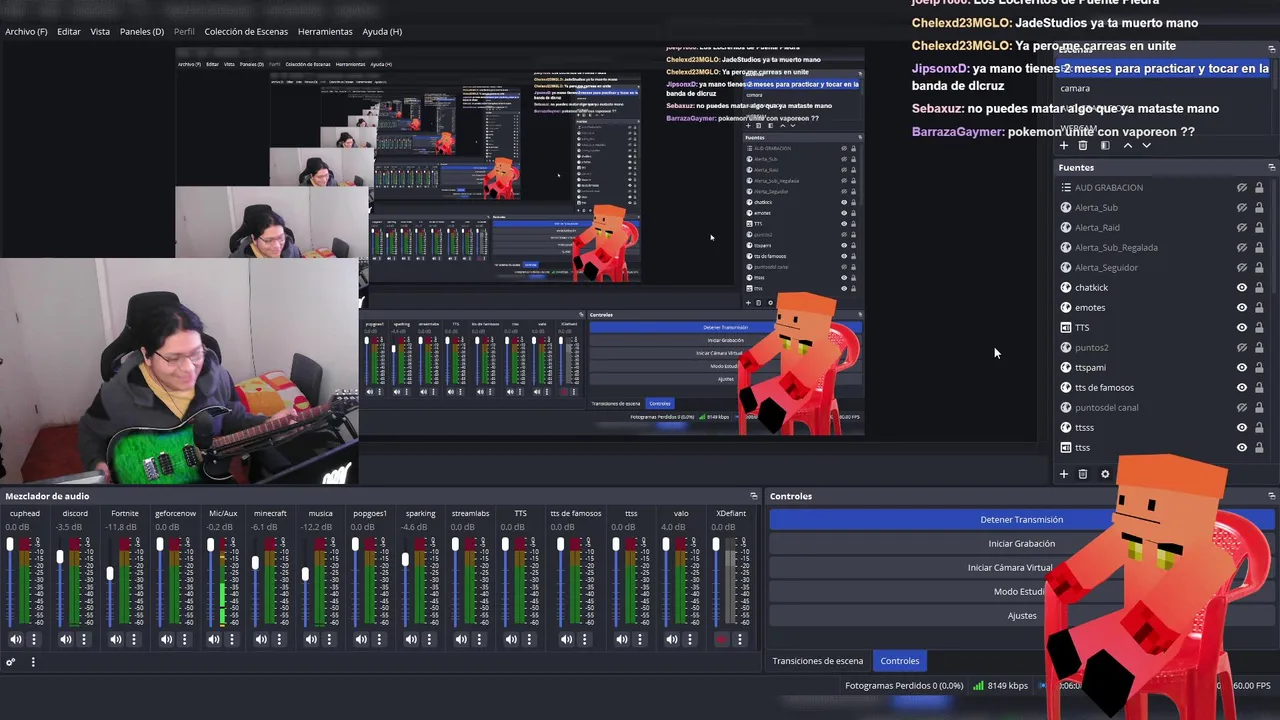The width and height of the screenshot is (1280, 720).
Task: Open TTS channel options menu
Action: coord(529,639)
